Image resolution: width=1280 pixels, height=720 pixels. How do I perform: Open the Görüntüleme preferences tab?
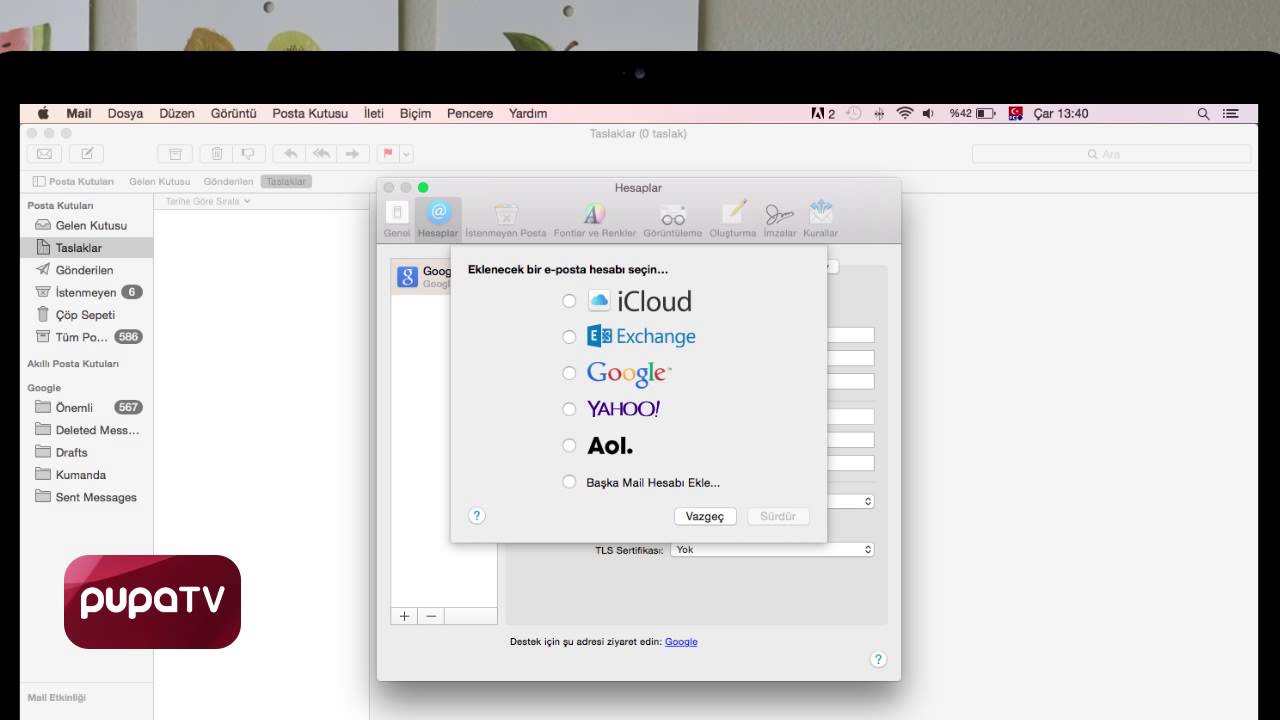(x=673, y=220)
